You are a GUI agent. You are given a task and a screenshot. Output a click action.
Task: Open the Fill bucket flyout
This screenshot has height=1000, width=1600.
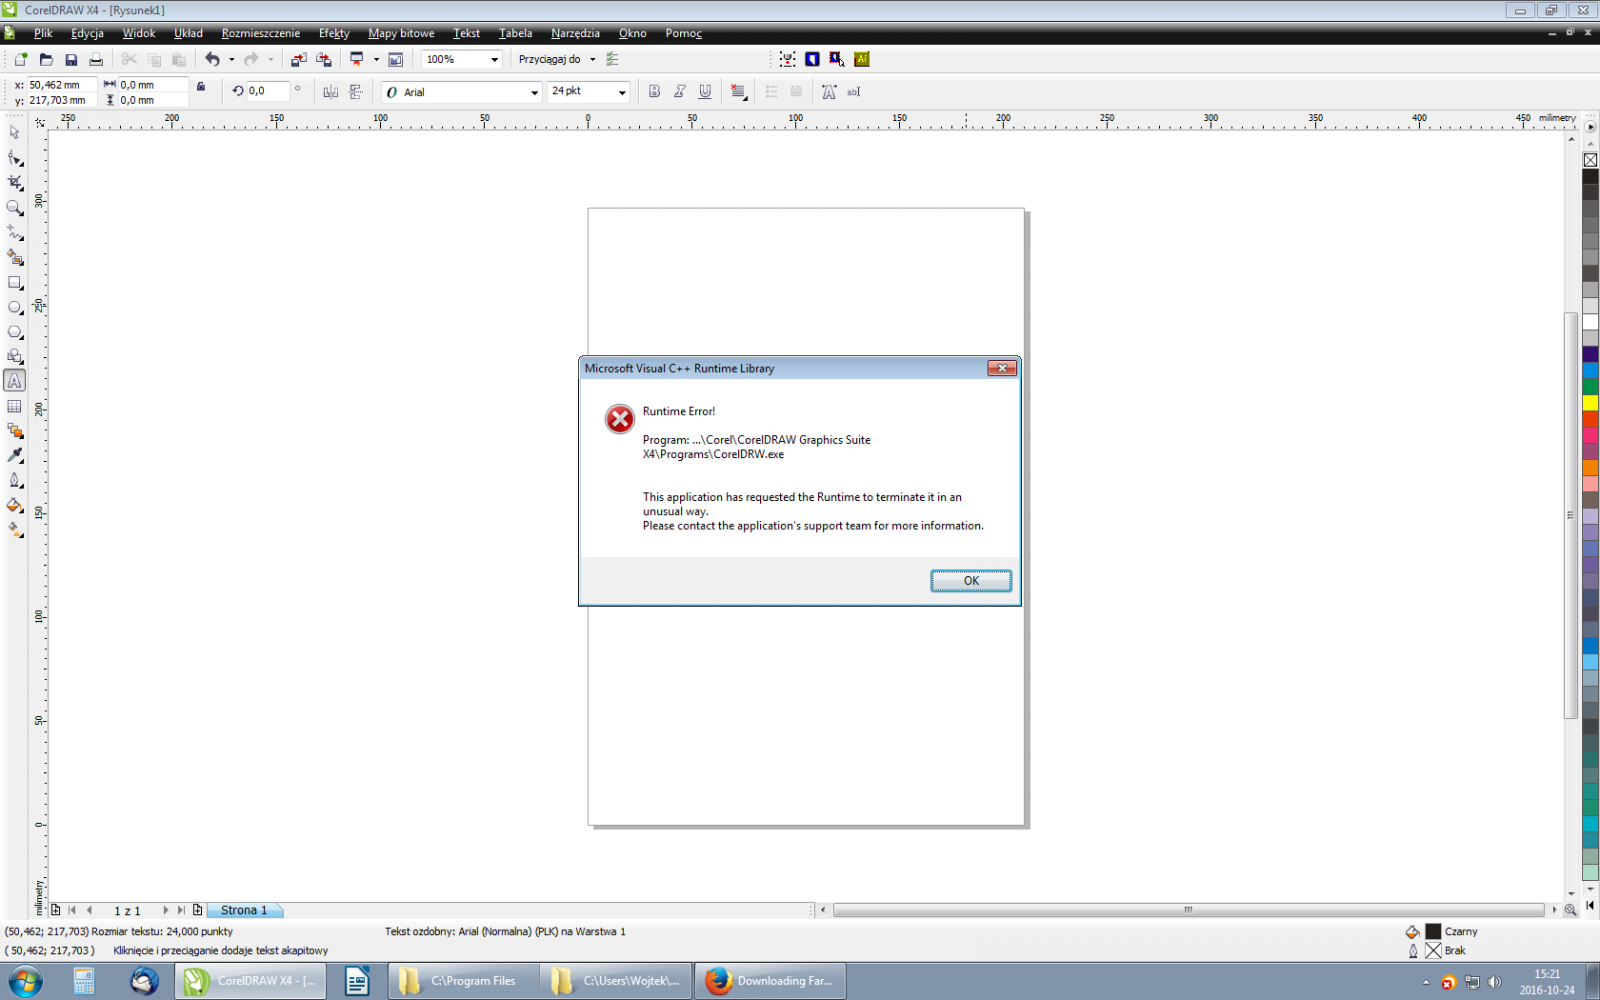pyautogui.click(x=14, y=506)
